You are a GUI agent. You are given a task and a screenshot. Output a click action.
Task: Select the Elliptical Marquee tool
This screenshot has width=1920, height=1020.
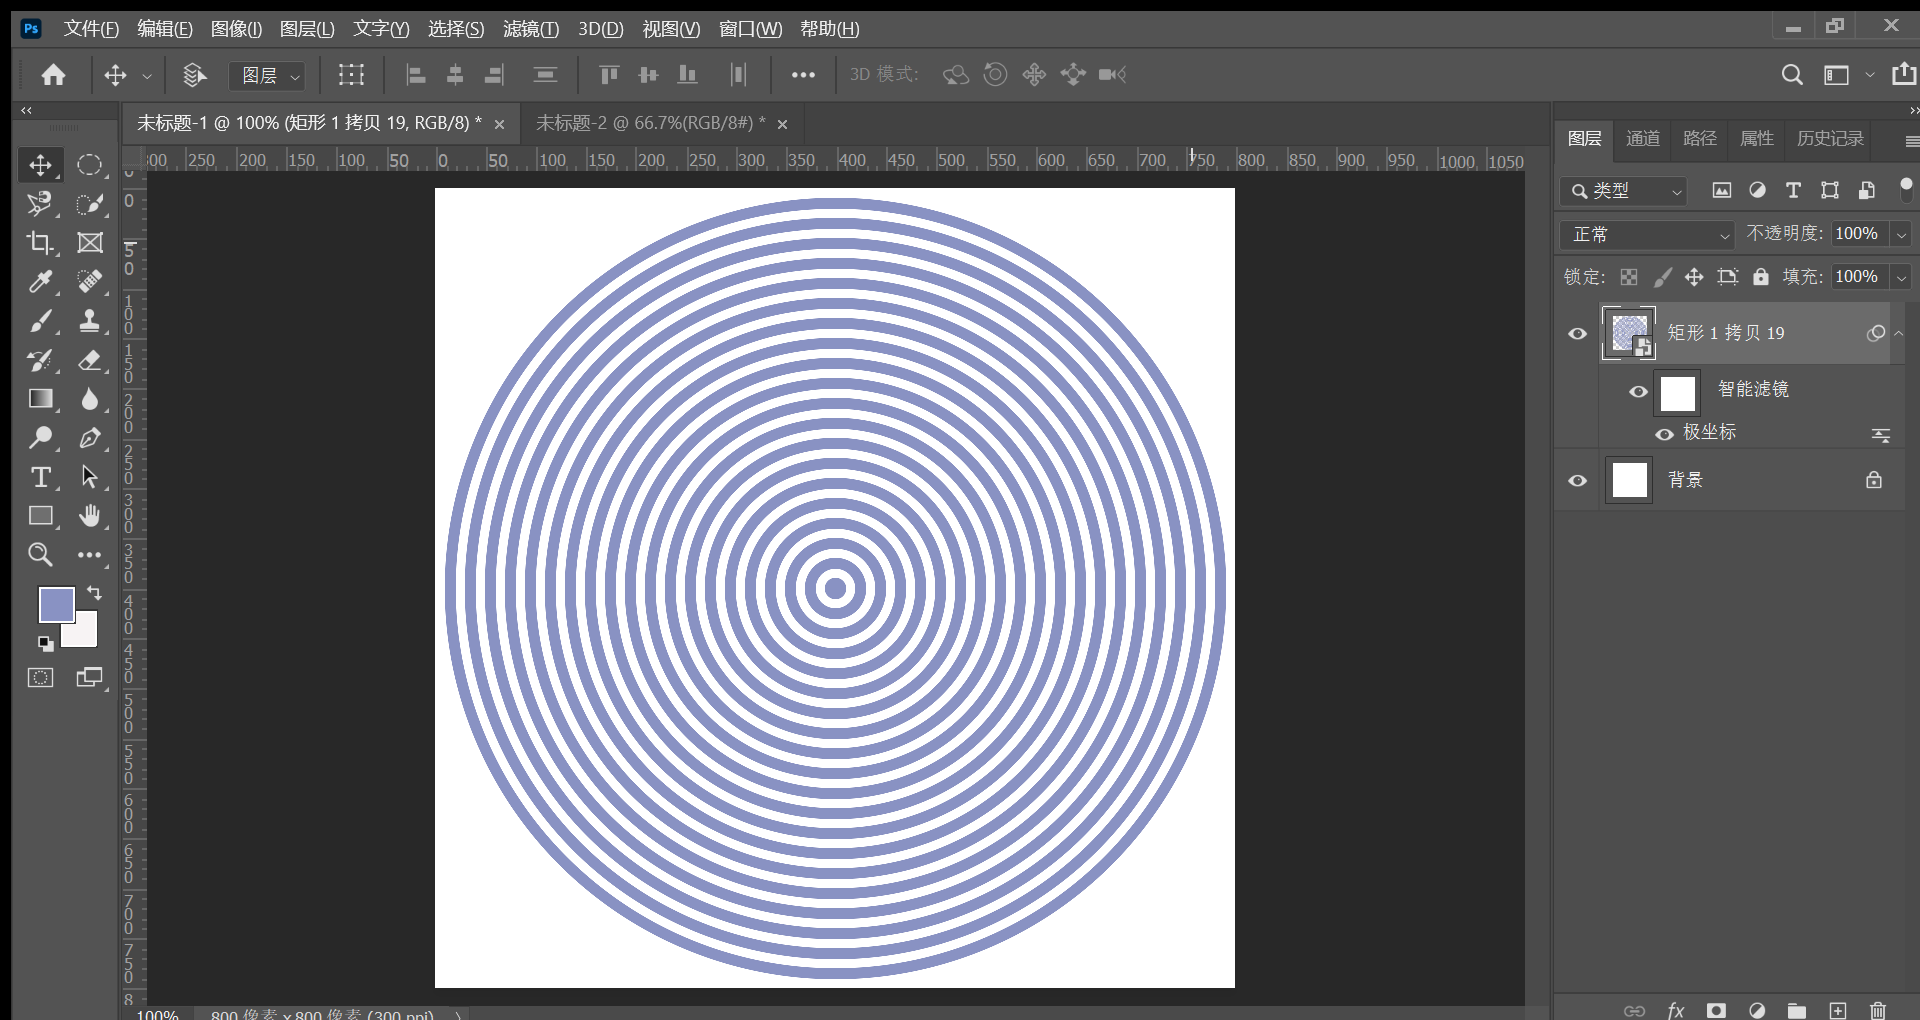pos(90,165)
